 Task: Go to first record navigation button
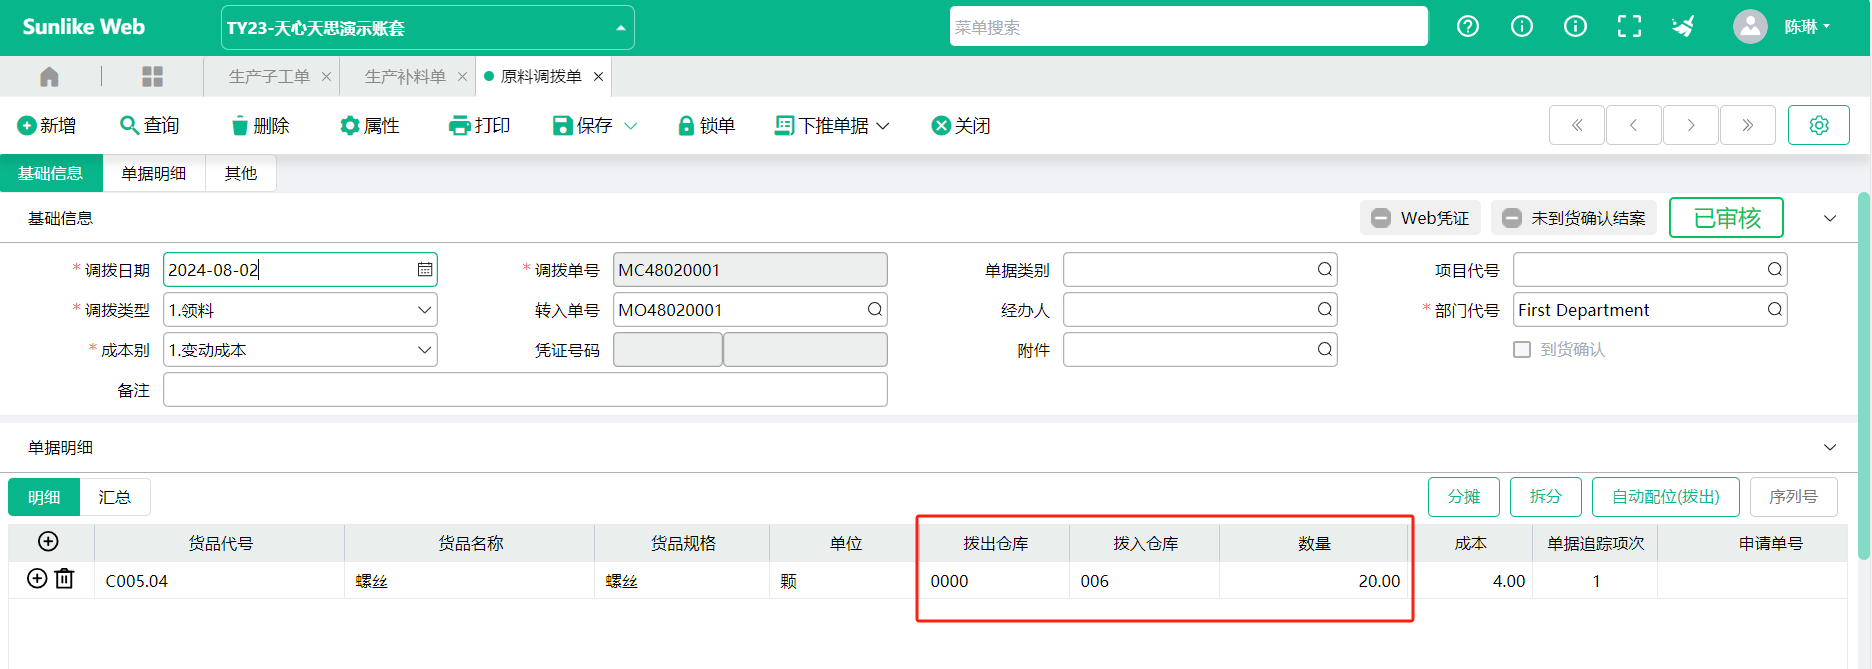click(1577, 125)
